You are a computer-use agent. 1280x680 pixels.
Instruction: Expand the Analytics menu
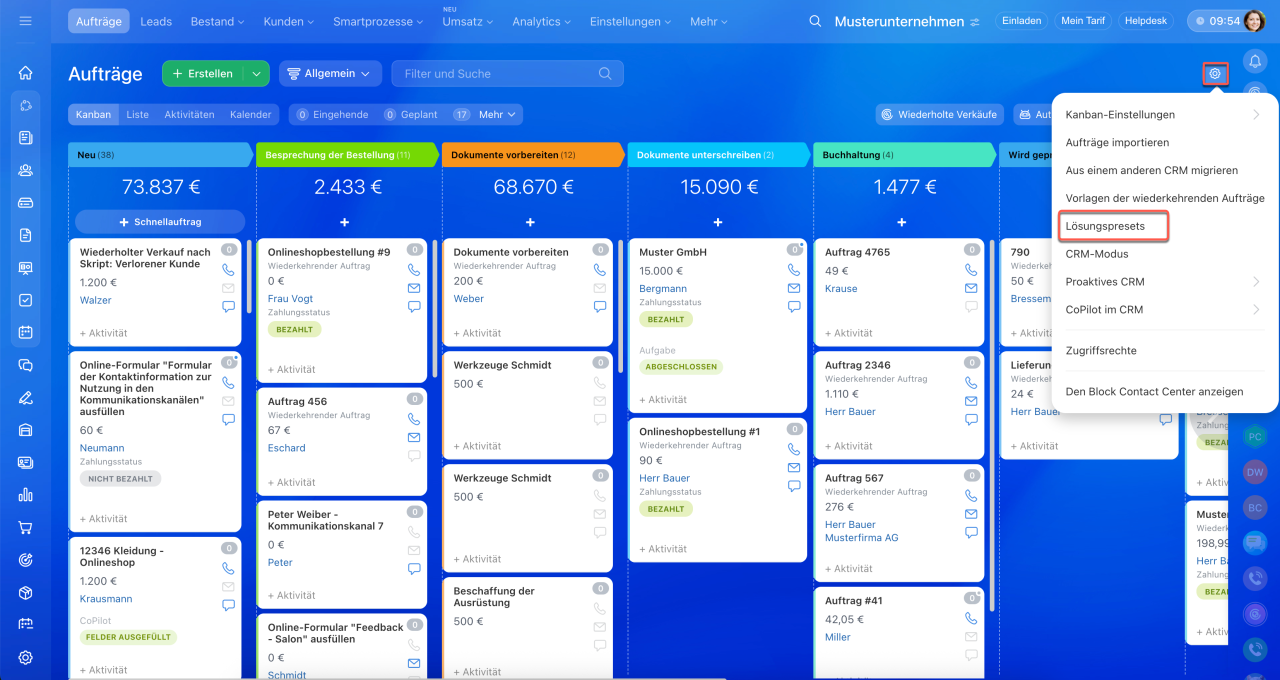[544, 21]
